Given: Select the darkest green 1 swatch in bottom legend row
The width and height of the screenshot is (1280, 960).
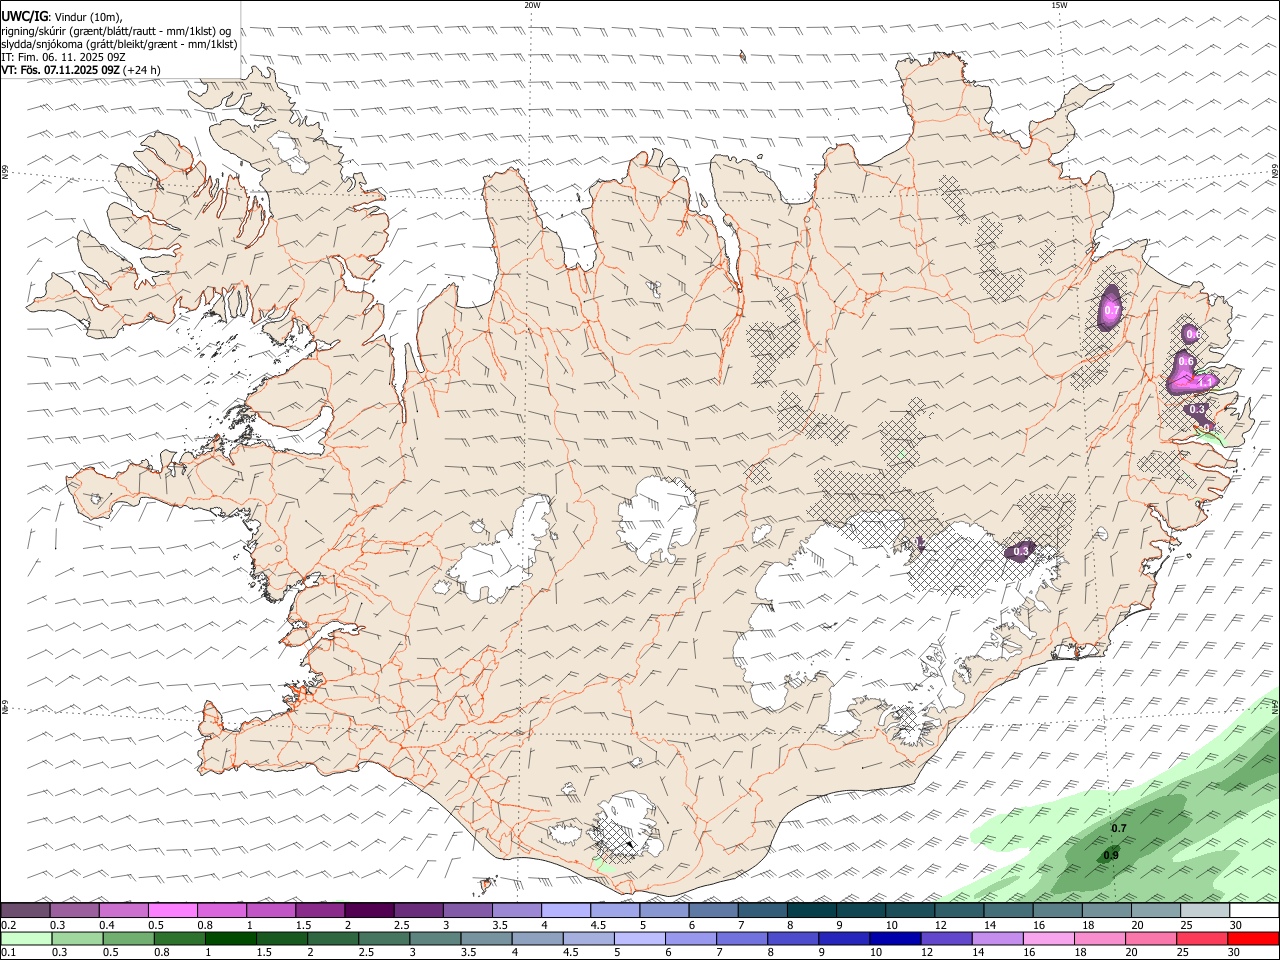Looking at the screenshot, I should pos(230,938).
